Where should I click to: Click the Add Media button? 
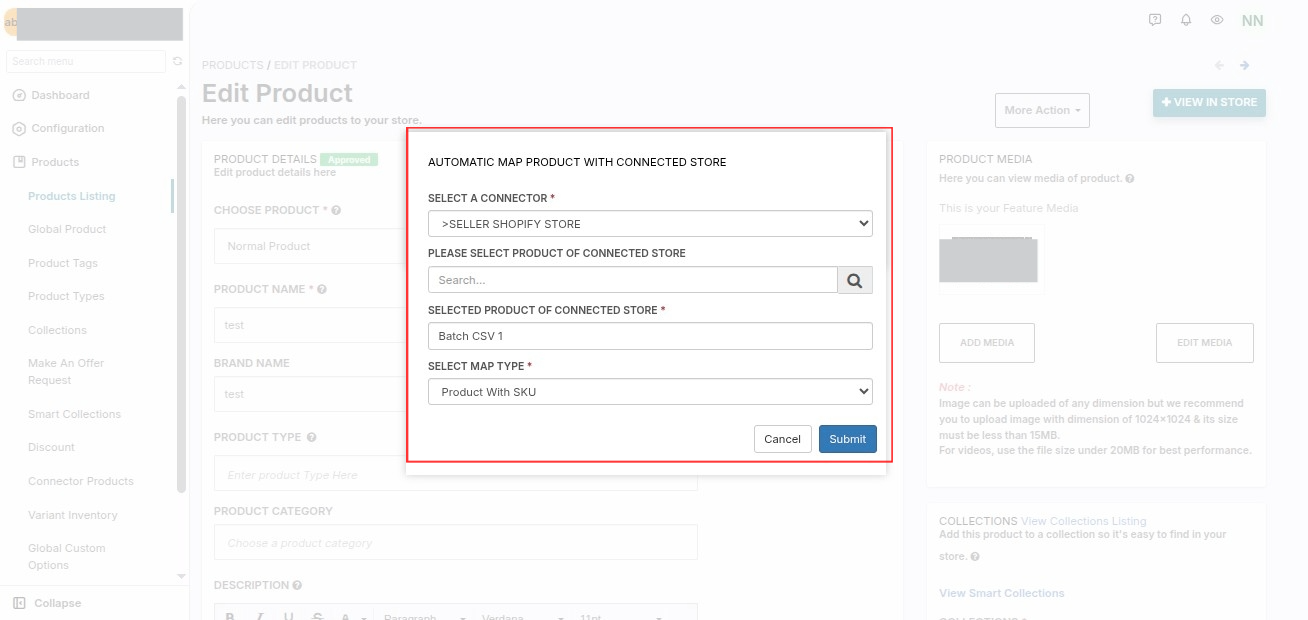(x=987, y=343)
